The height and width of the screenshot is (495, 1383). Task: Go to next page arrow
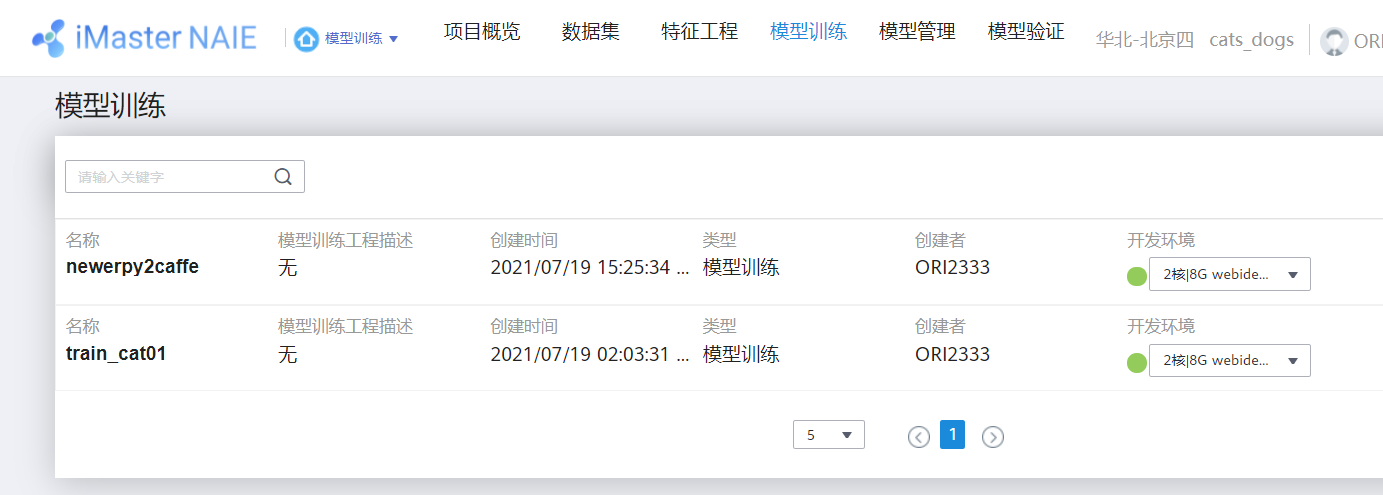click(x=992, y=436)
